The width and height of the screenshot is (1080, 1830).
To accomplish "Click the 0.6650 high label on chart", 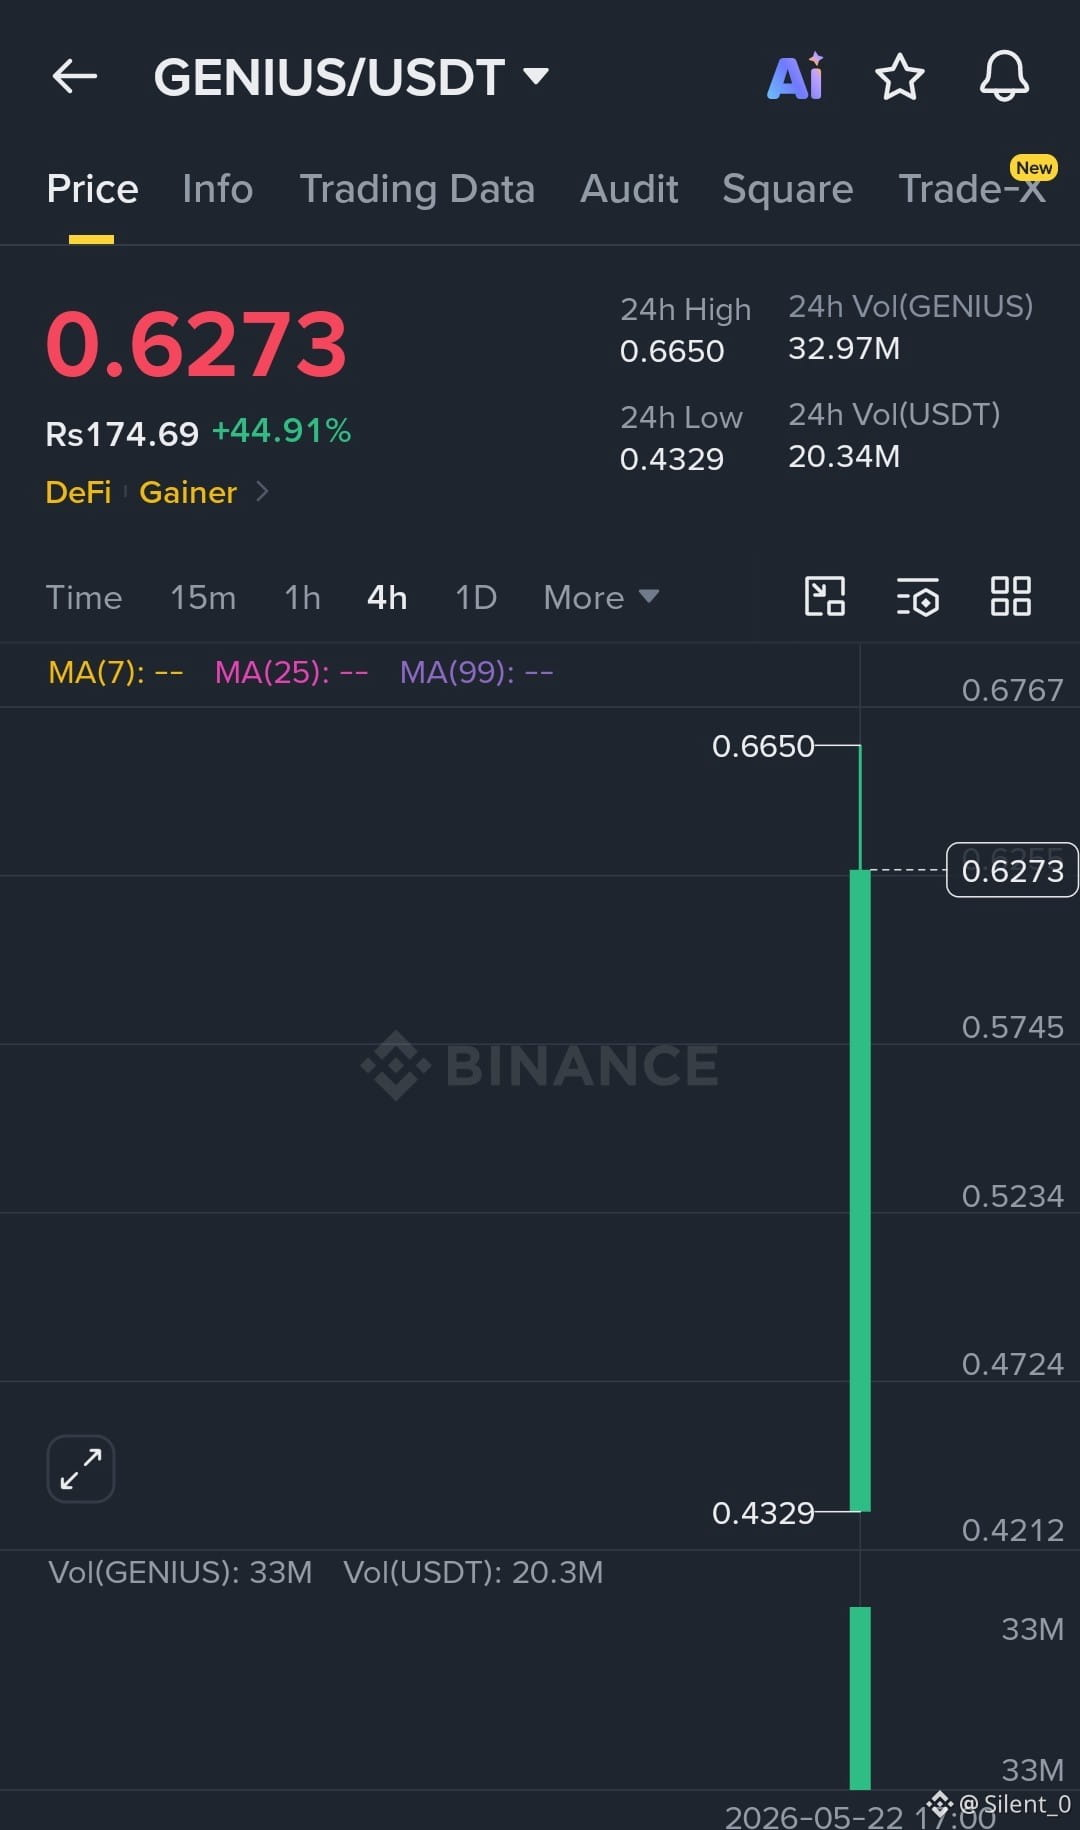I will point(763,746).
